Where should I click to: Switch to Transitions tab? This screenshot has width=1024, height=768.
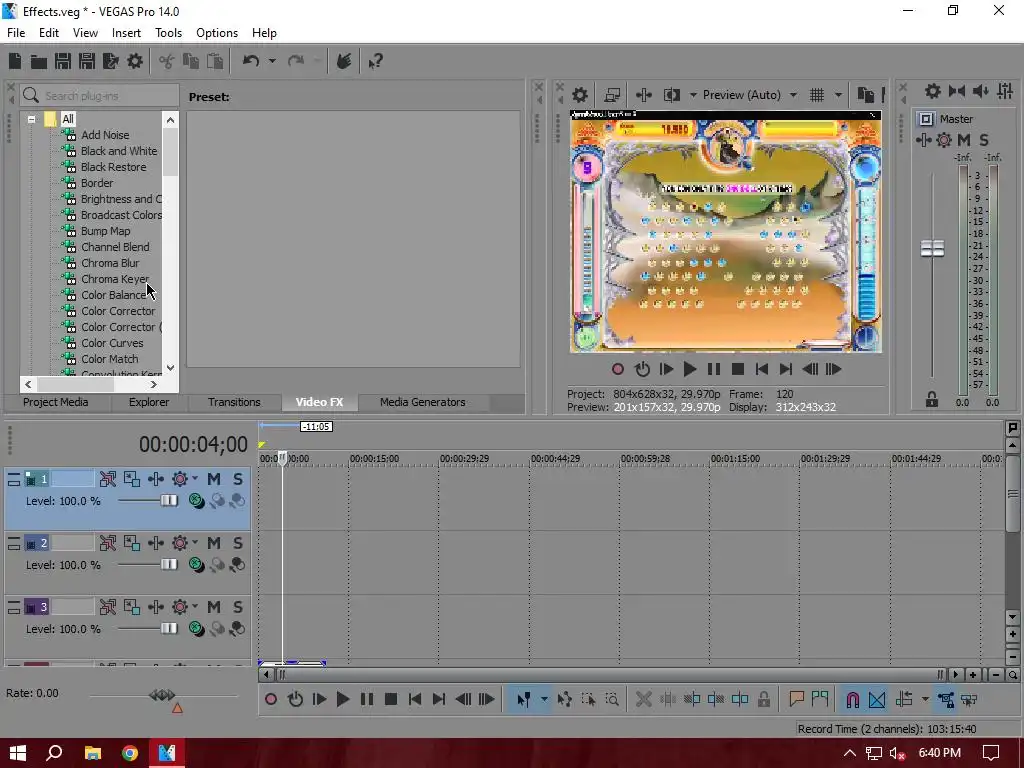[234, 402]
